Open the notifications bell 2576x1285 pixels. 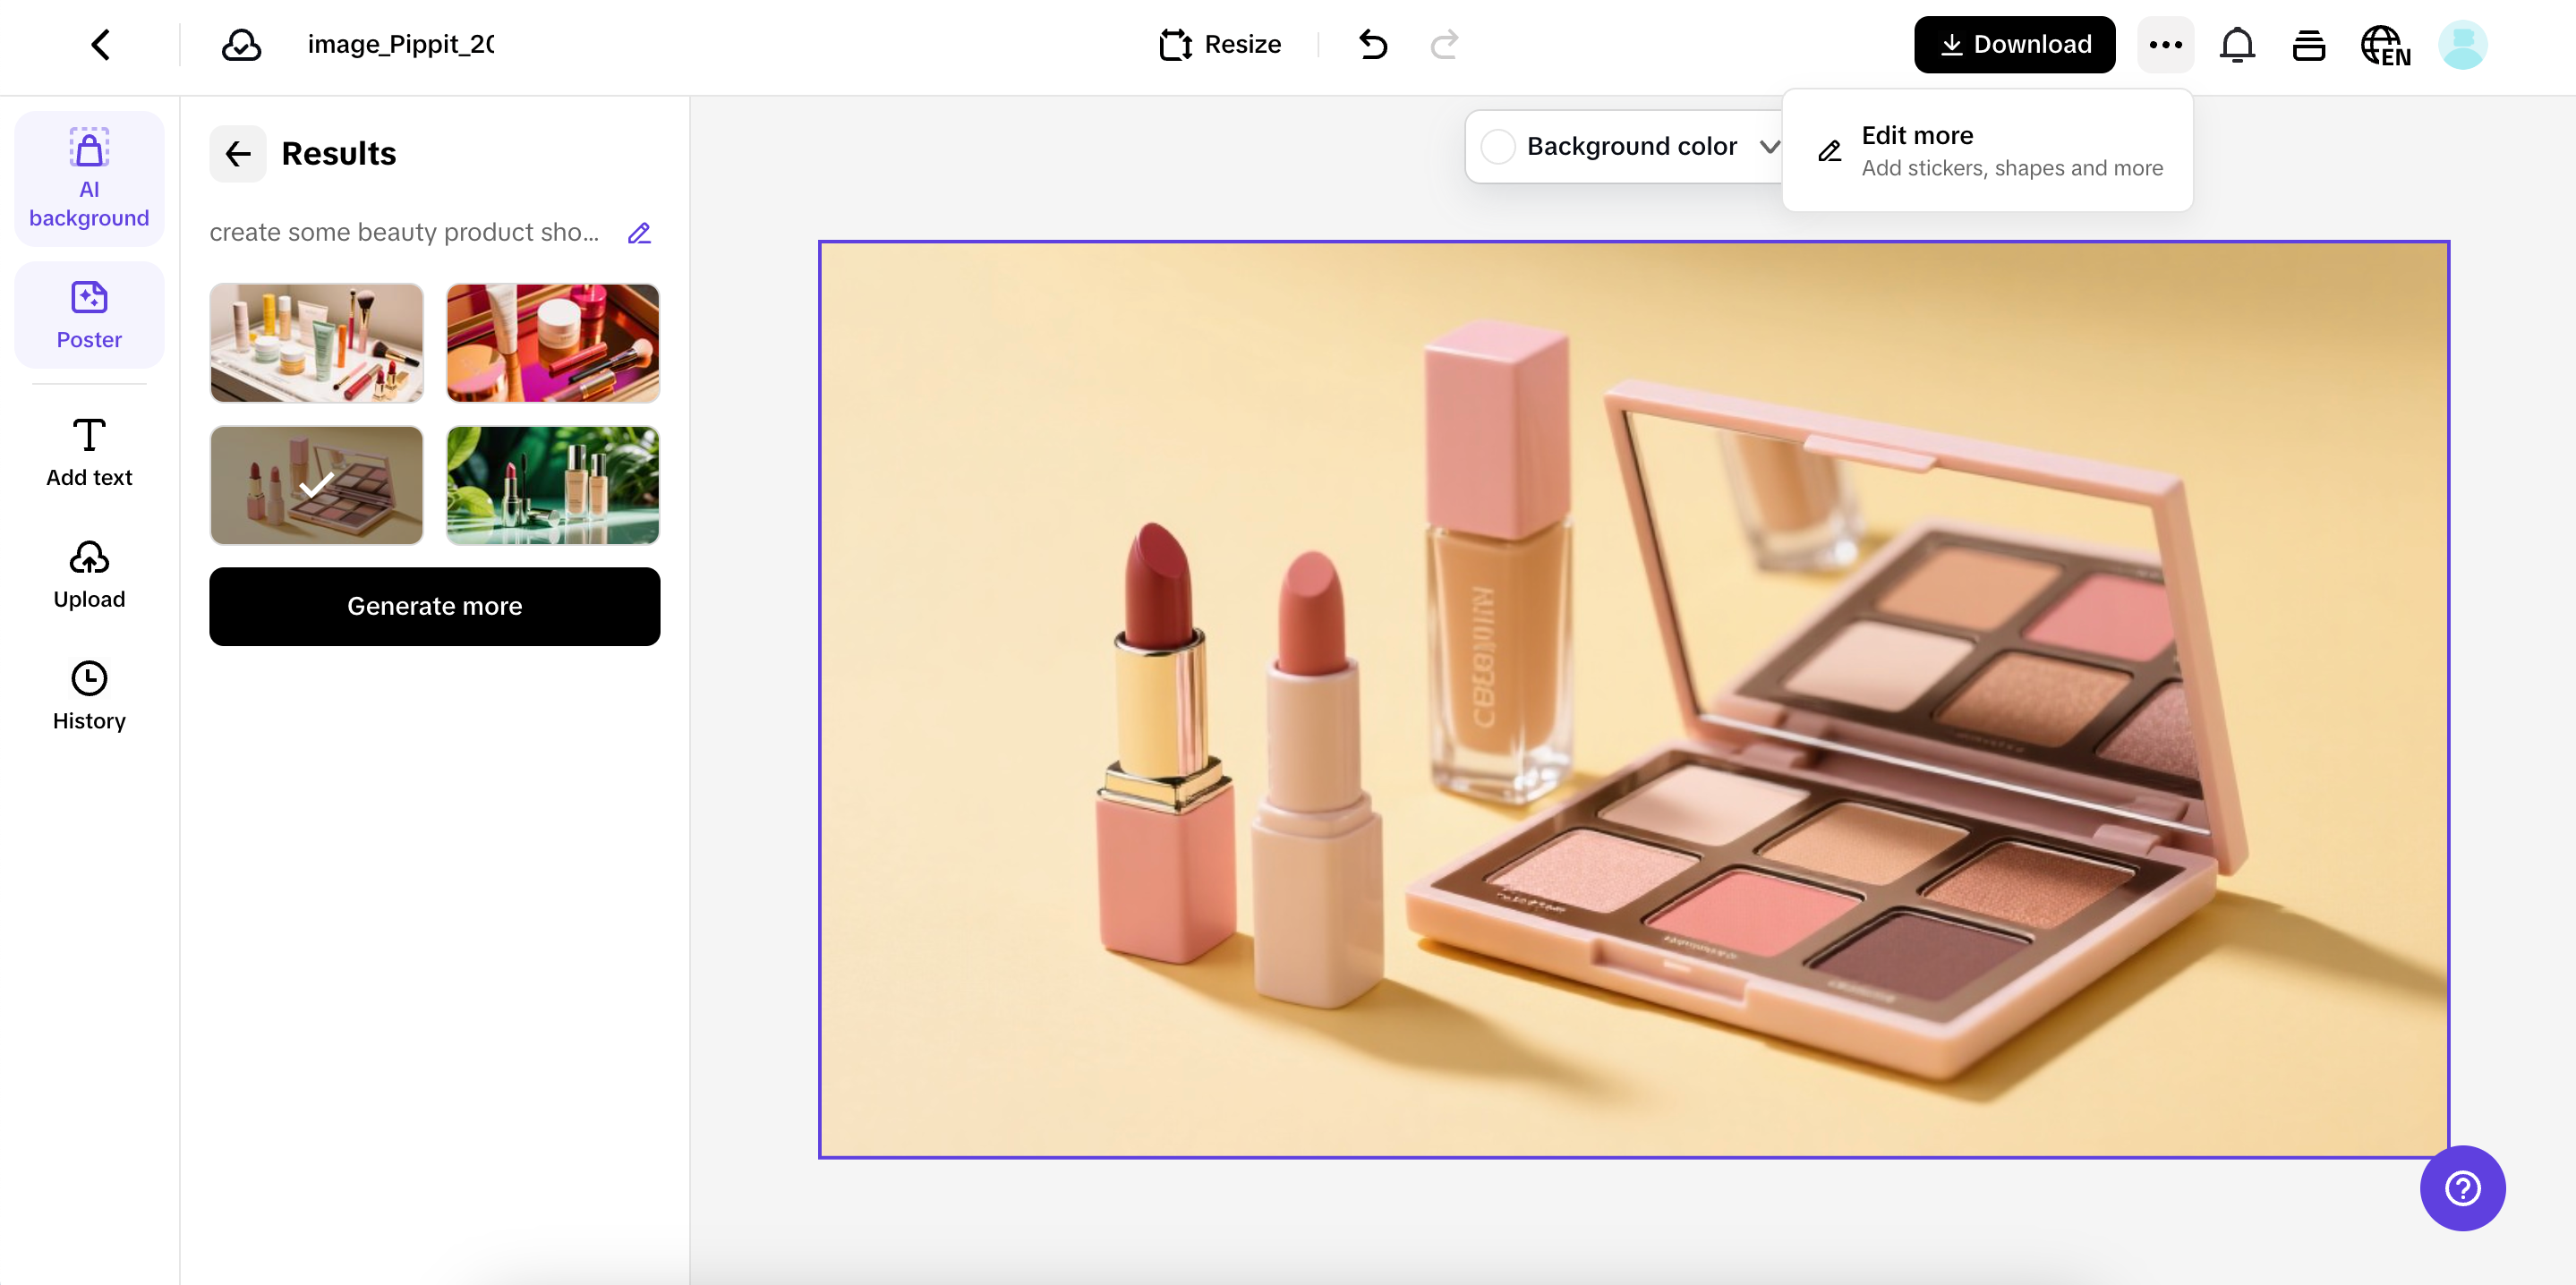pos(2237,44)
